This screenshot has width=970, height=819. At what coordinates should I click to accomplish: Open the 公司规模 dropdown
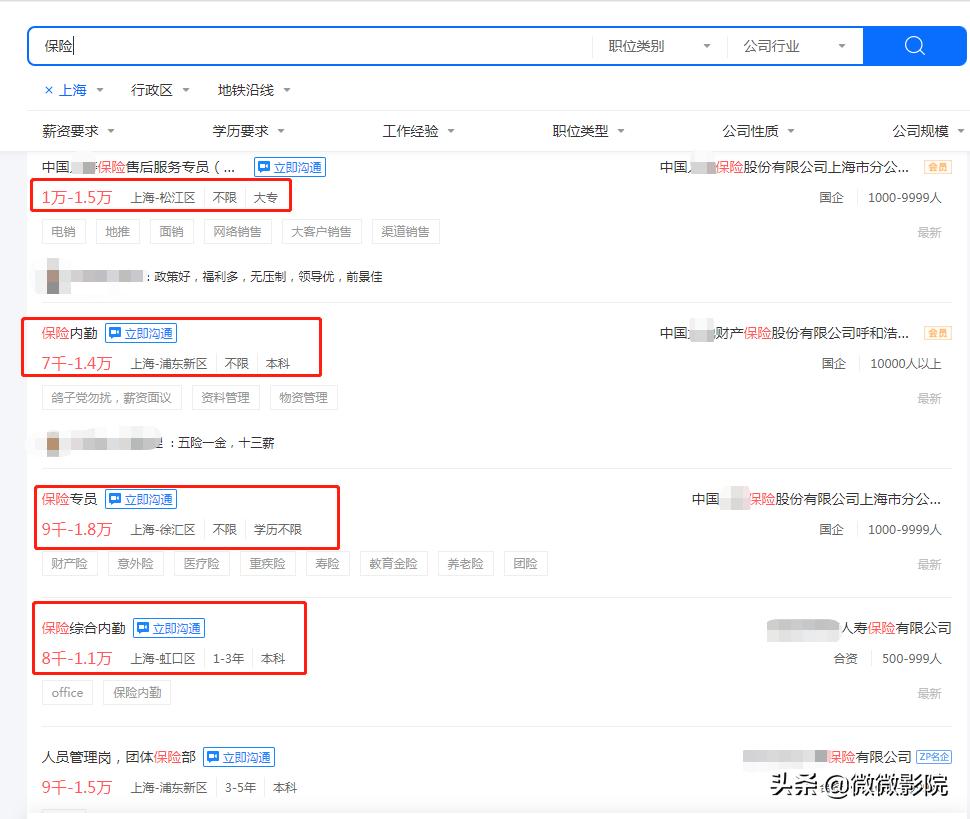click(925, 130)
